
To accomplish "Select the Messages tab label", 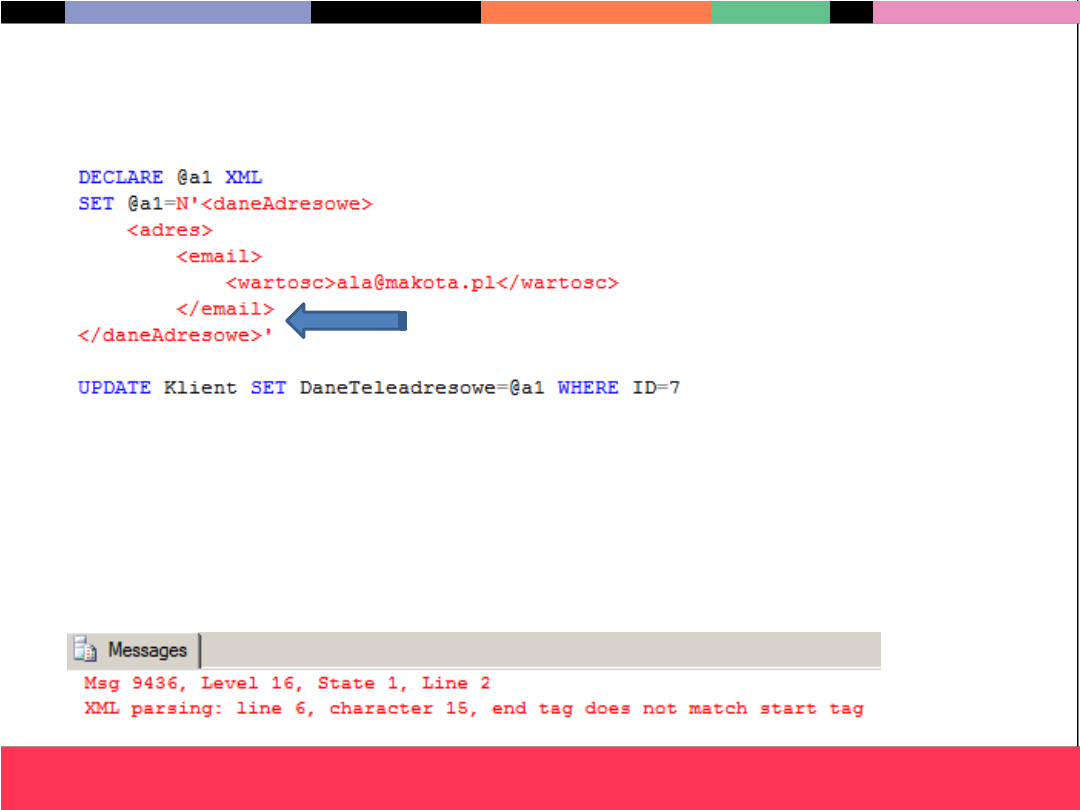I will pos(147,651).
